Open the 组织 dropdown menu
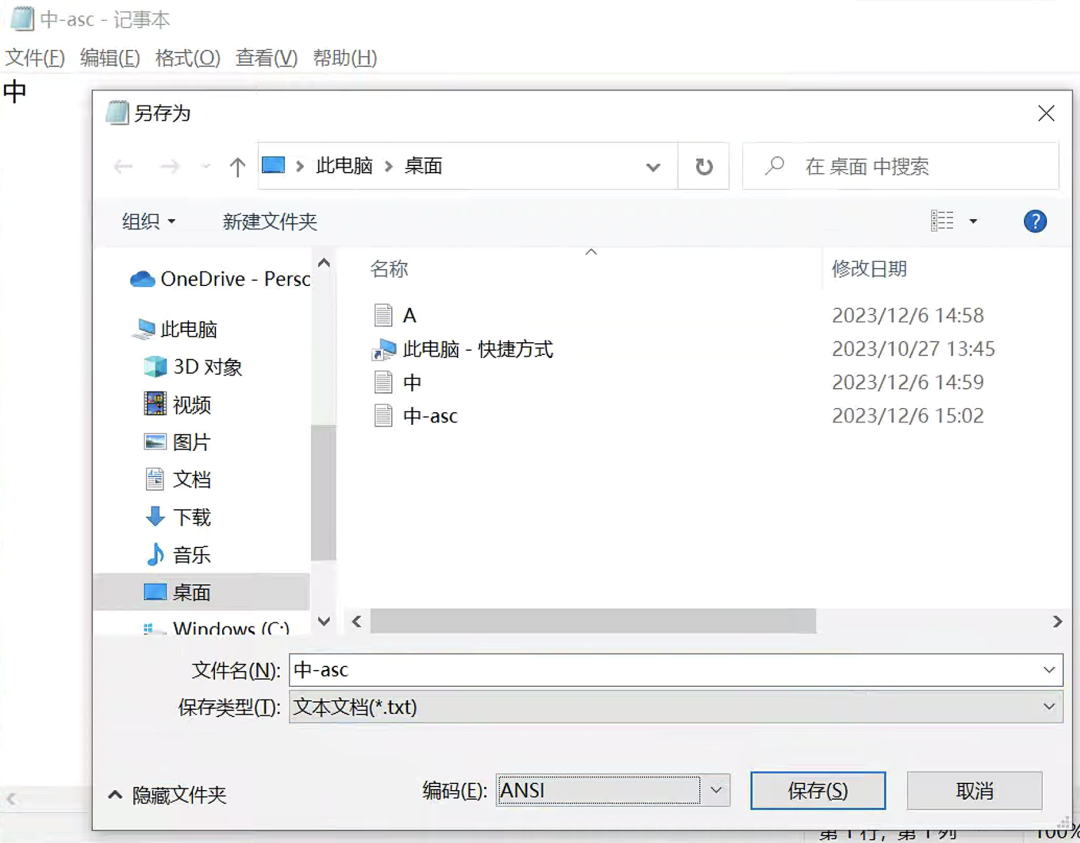The width and height of the screenshot is (1080, 843). coord(149,222)
